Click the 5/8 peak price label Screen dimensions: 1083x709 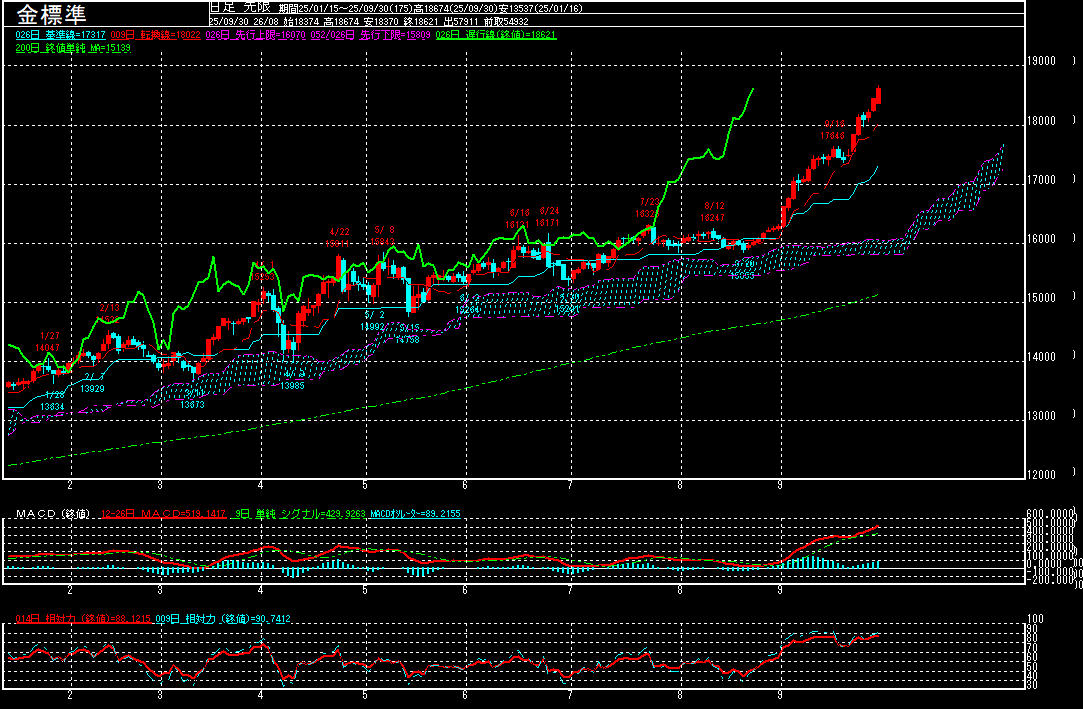click(x=385, y=241)
